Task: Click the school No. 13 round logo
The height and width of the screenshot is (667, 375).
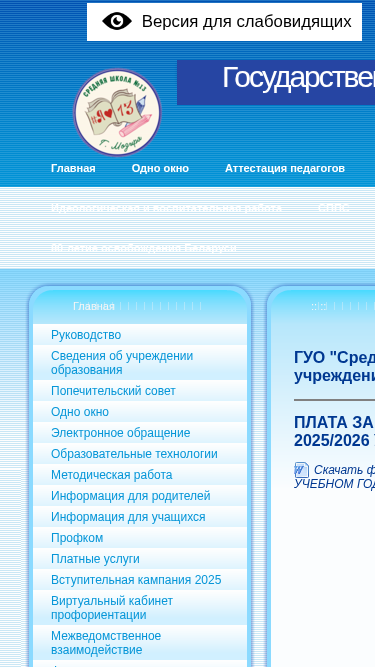Action: pyautogui.click(x=117, y=113)
